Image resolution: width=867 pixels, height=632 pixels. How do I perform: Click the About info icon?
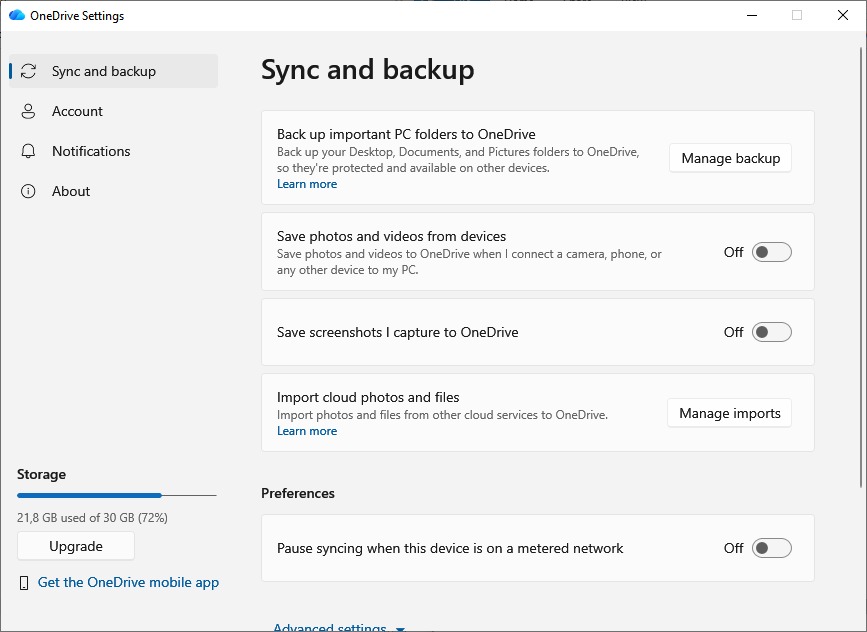click(28, 191)
